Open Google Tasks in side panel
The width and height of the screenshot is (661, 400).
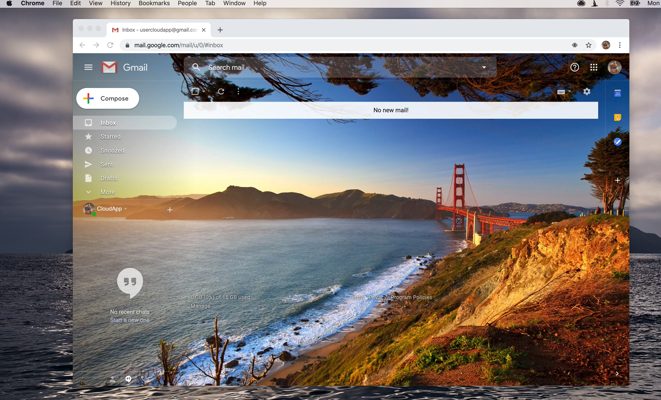[617, 142]
